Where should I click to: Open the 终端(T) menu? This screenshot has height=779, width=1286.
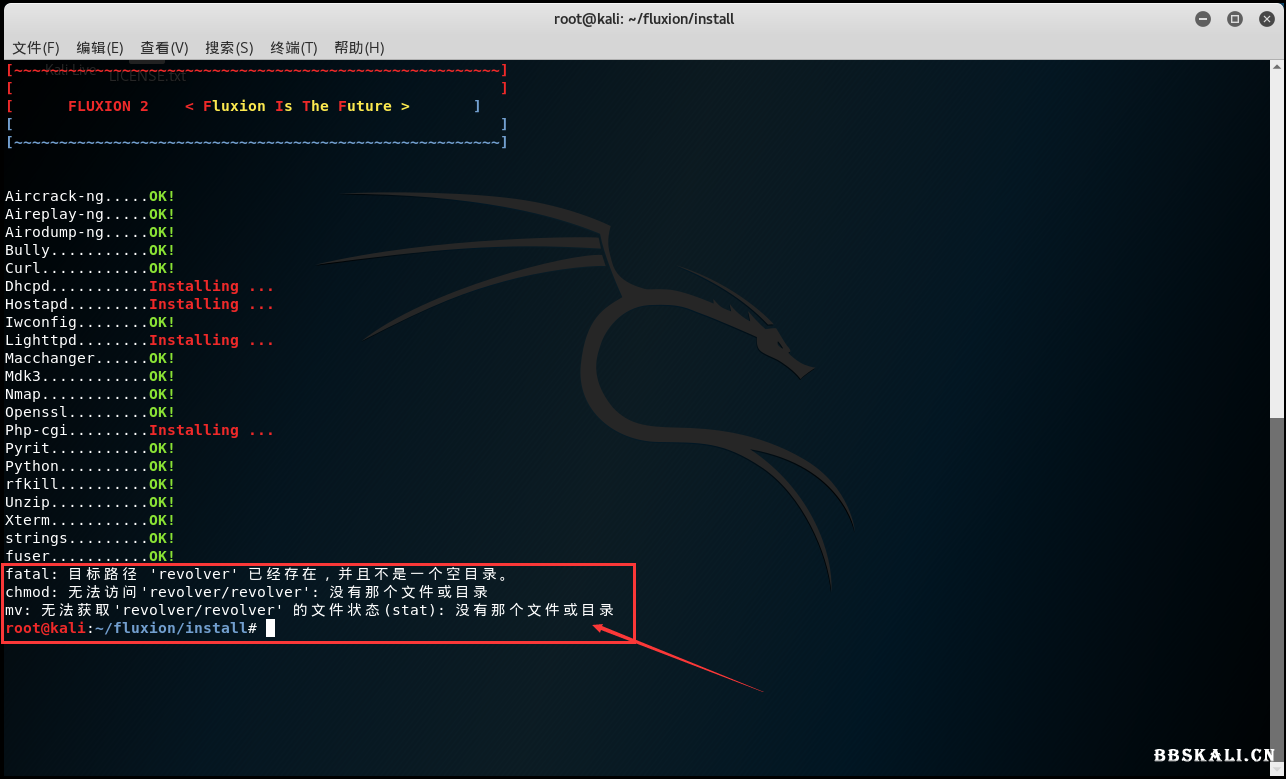tap(293, 48)
